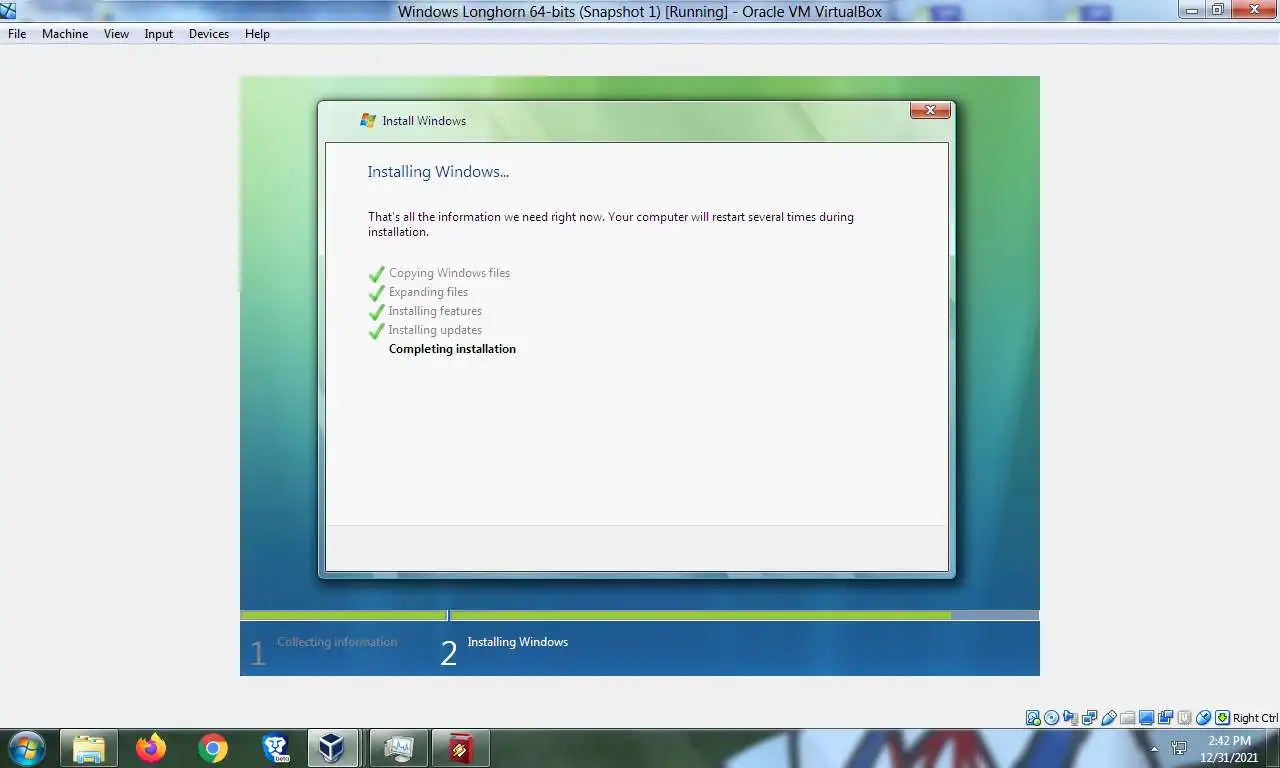Click the 'Installing features' line
Viewport: 1280px width, 768px height.
[x=435, y=311]
